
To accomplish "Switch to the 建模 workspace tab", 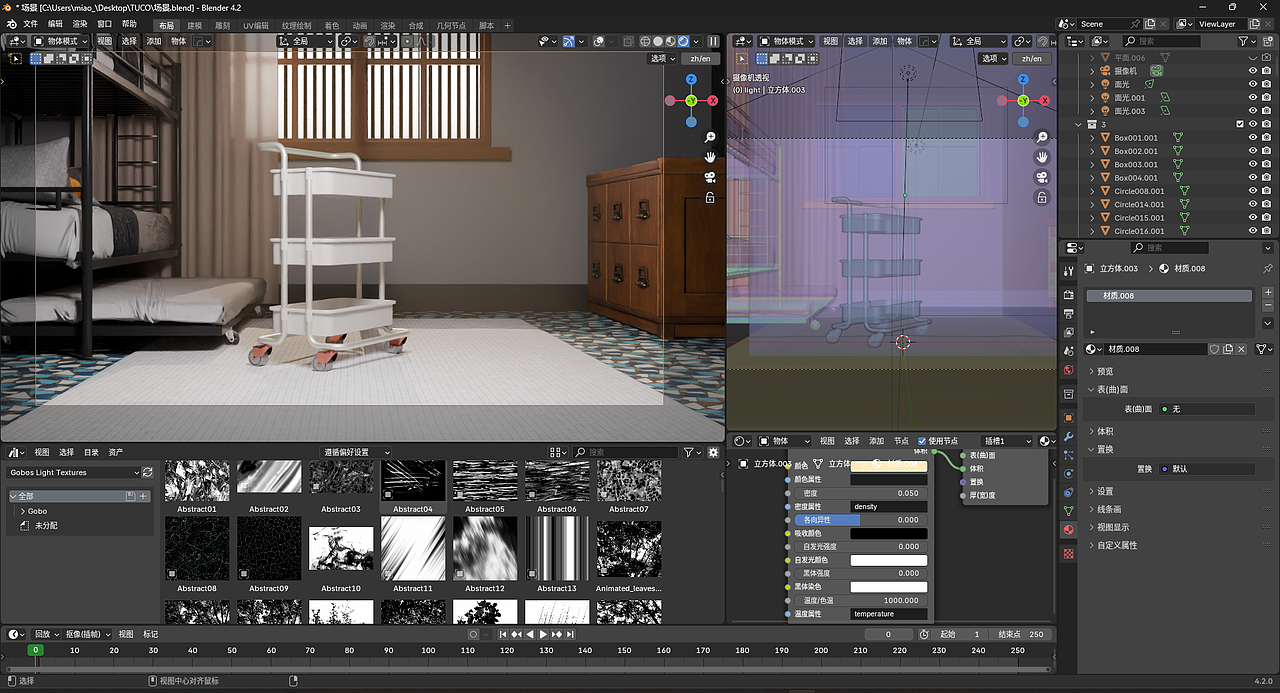I will 194,25.
